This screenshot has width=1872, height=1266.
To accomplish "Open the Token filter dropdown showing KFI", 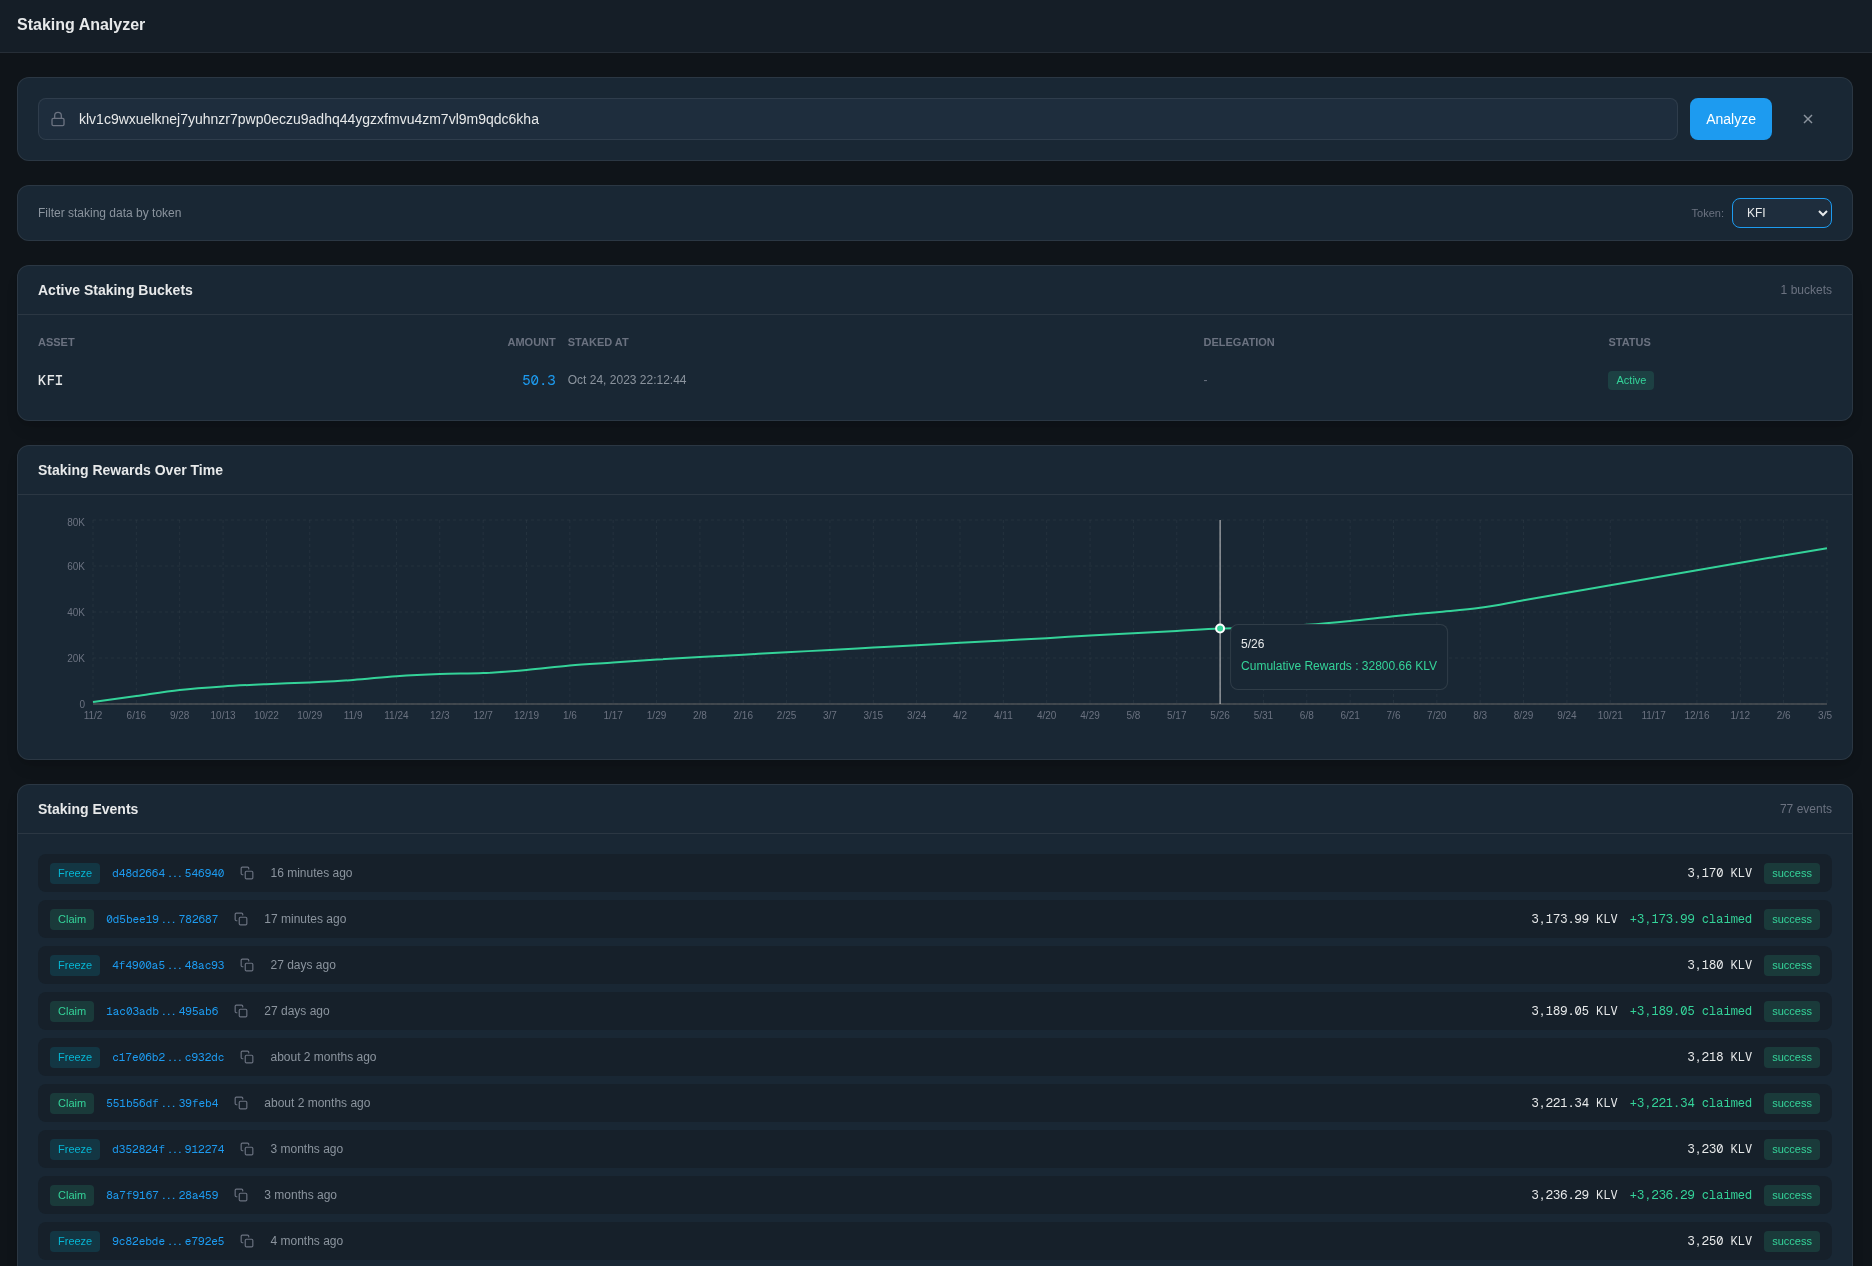I will tap(1781, 213).
